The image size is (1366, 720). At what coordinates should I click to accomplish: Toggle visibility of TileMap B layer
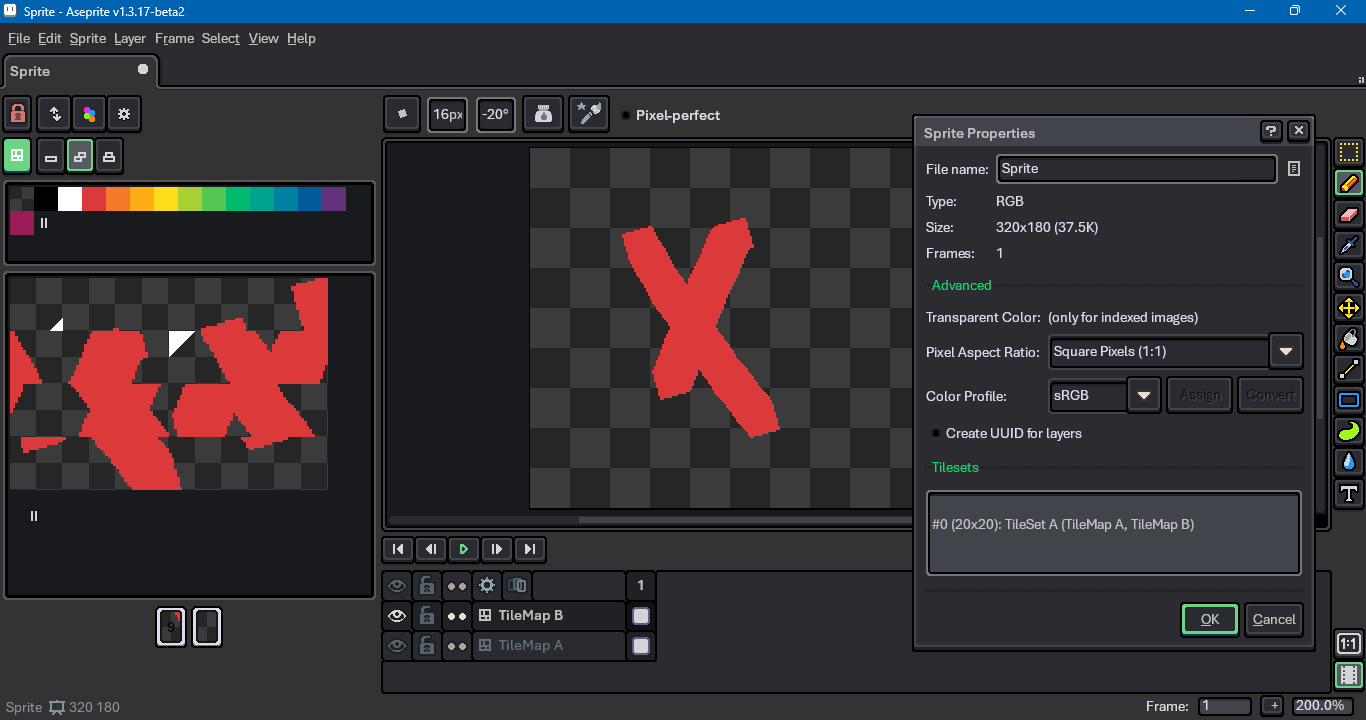(x=397, y=616)
